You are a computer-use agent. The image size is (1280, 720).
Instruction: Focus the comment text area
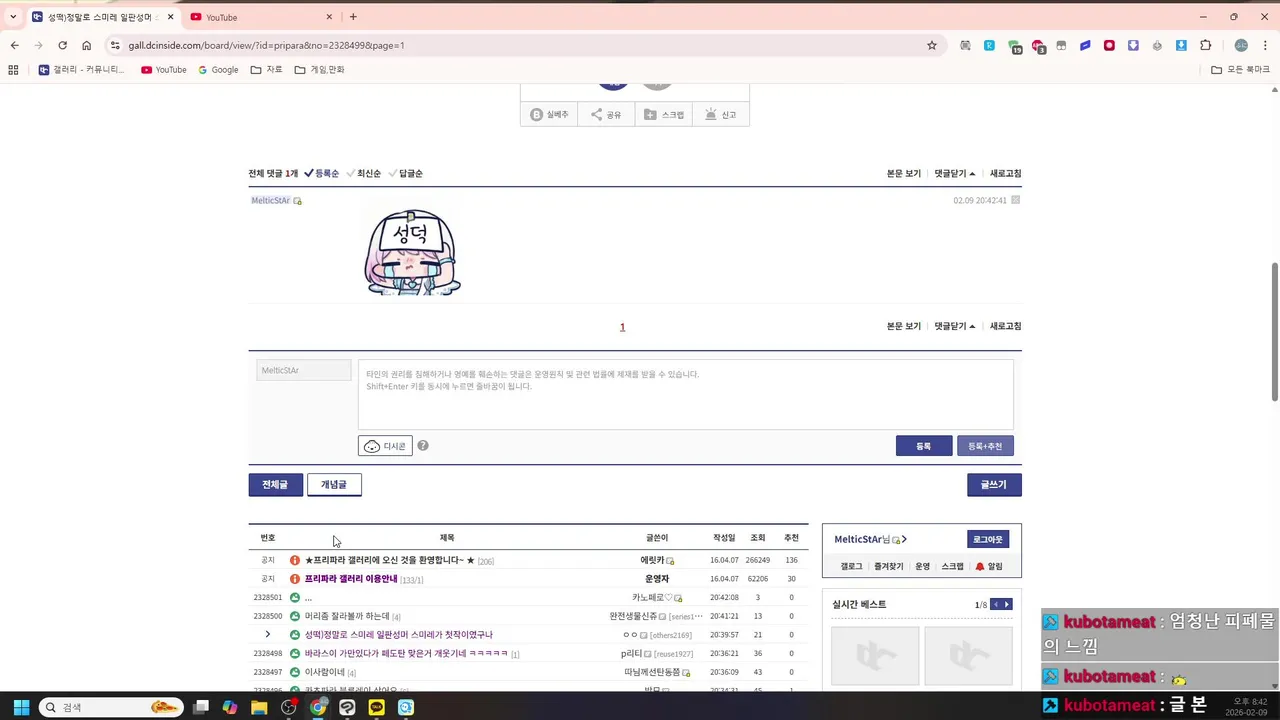click(x=685, y=394)
